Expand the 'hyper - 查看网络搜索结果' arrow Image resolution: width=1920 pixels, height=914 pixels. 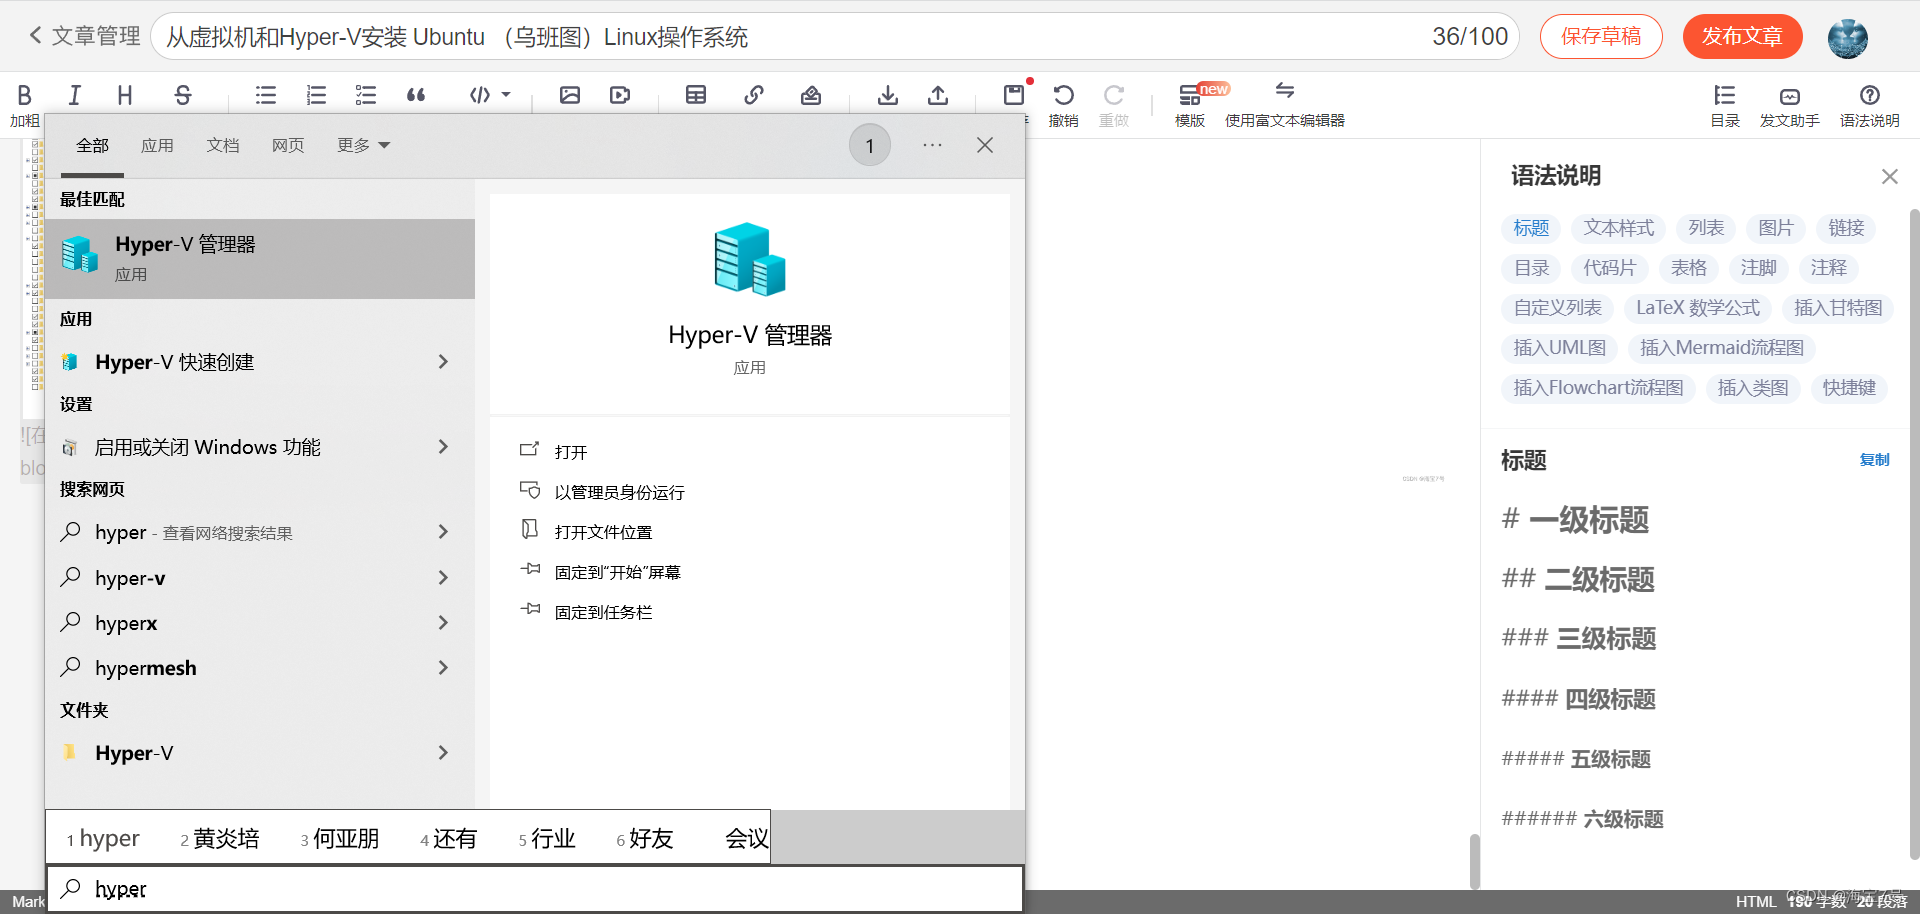pos(444,532)
